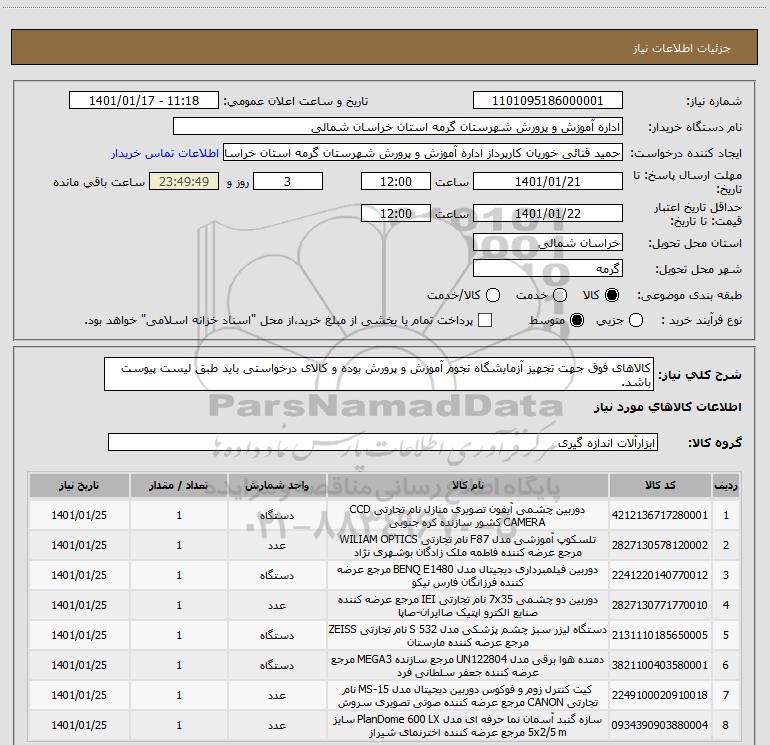Viewport: 770px width, 745px height.
Task: Click the remaining time countdown 23:49:49
Action: pos(184,182)
